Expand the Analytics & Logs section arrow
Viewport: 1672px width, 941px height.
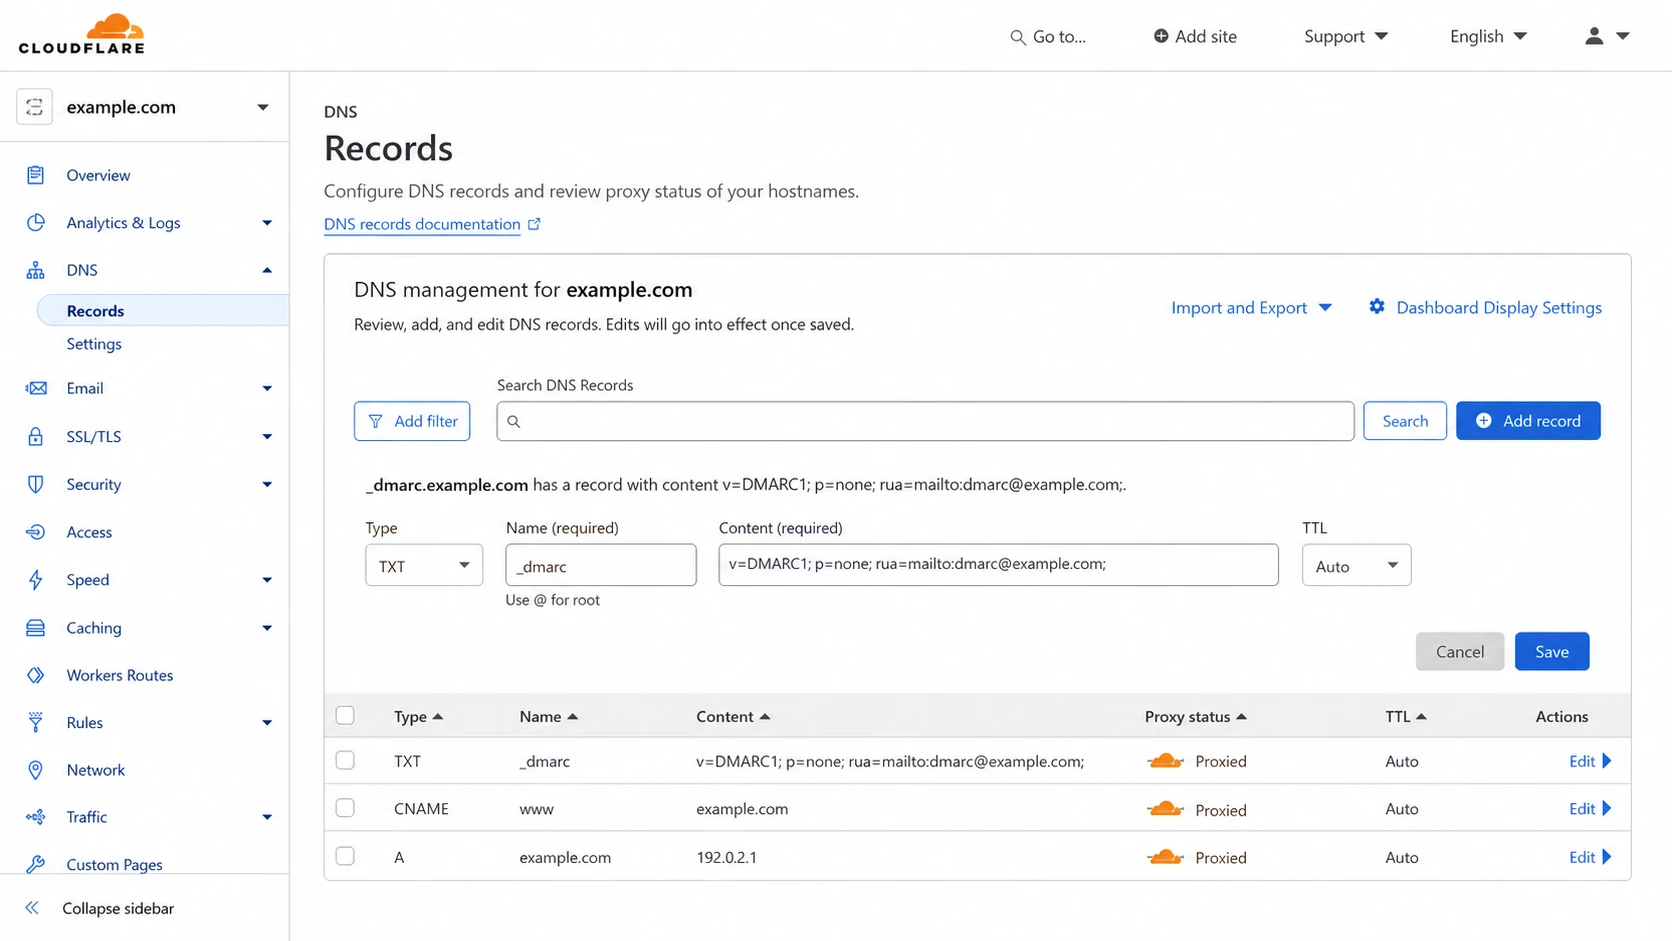click(x=267, y=222)
